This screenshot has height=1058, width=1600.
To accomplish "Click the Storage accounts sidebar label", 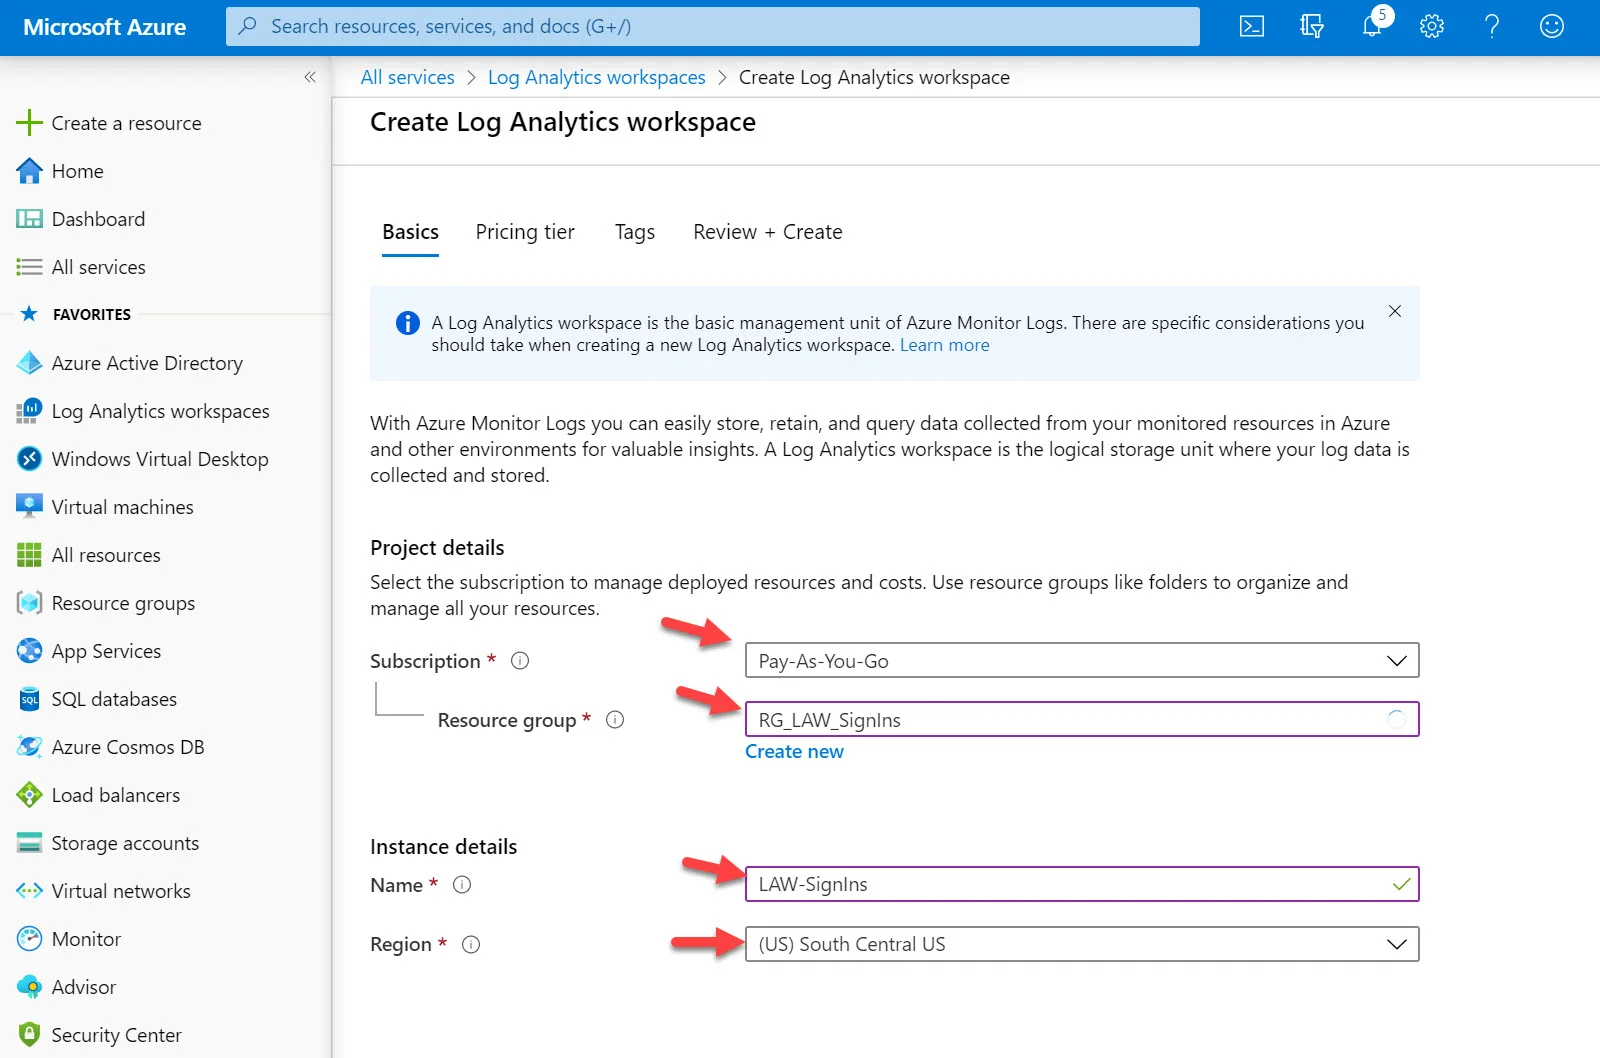I will coord(125,843).
